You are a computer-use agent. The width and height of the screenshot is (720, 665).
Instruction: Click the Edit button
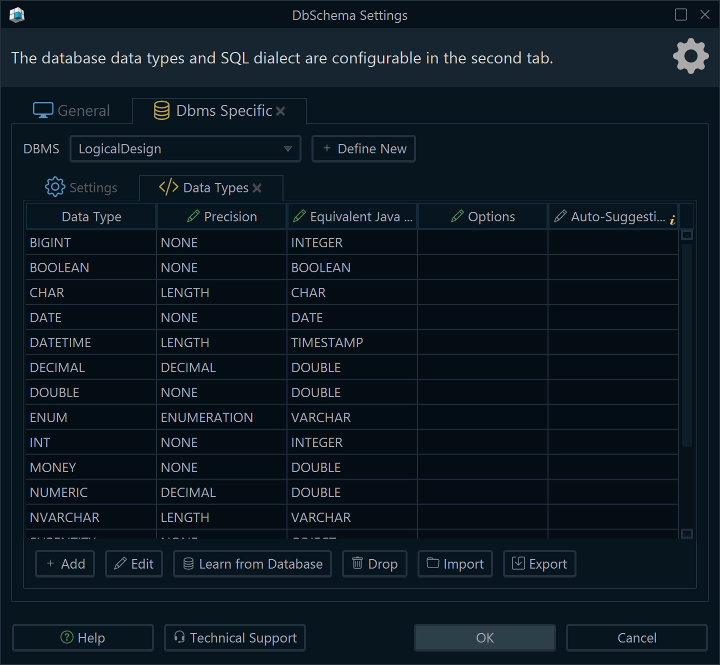pyautogui.click(x=134, y=564)
